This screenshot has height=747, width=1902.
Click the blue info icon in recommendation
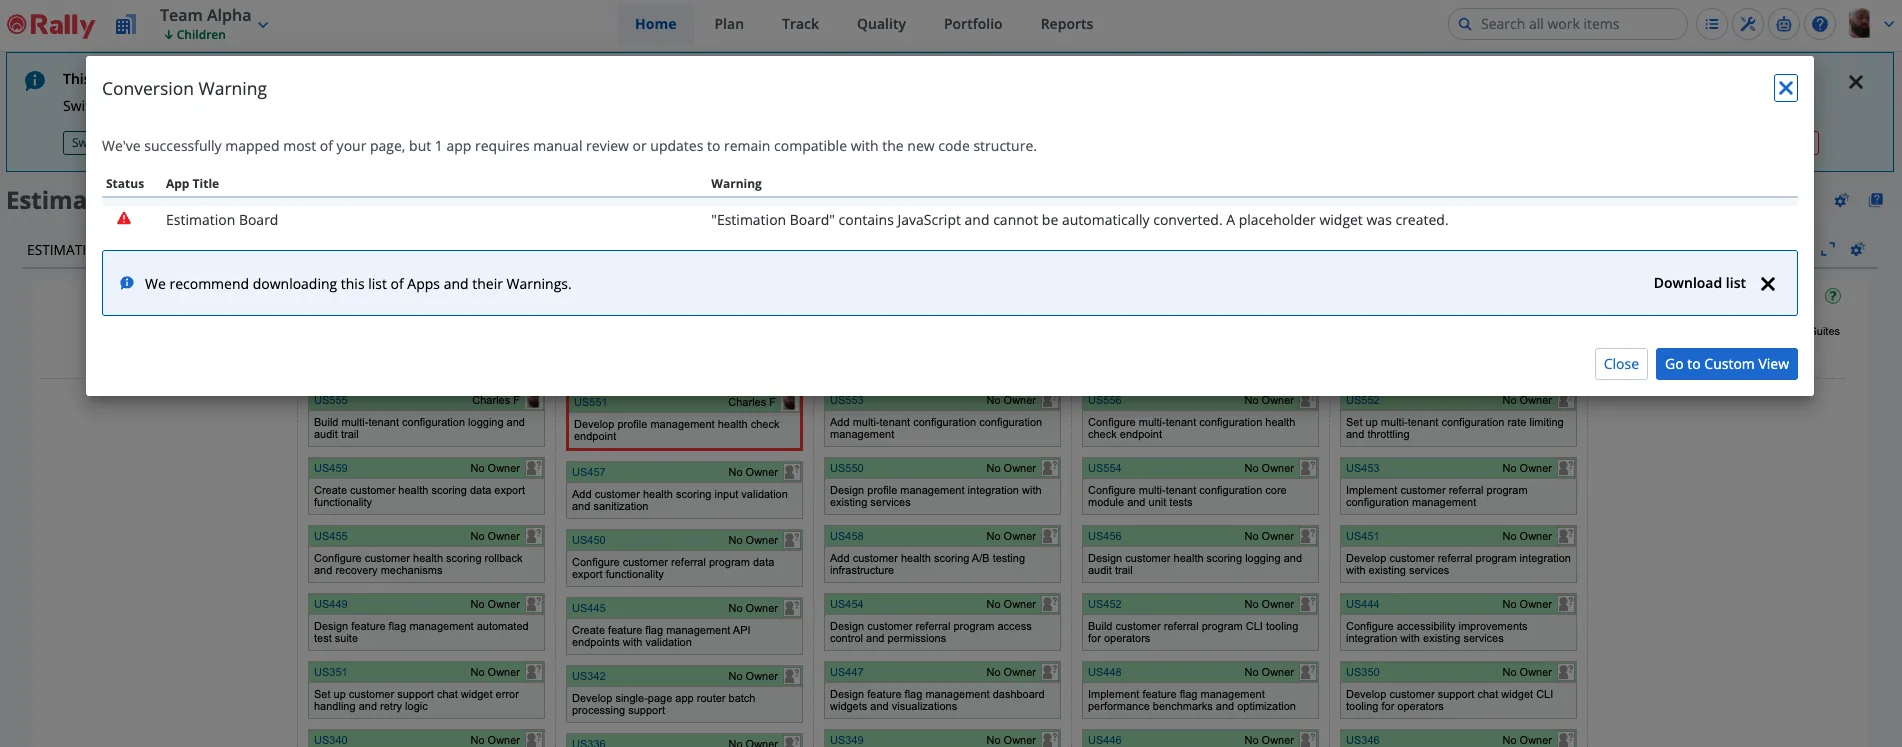(x=127, y=283)
